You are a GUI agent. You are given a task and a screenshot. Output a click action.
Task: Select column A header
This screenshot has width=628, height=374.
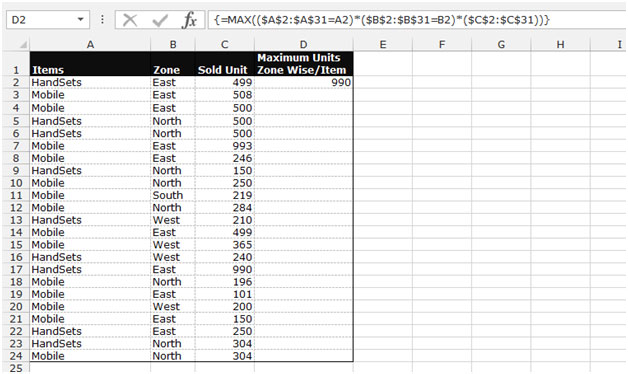[90, 44]
